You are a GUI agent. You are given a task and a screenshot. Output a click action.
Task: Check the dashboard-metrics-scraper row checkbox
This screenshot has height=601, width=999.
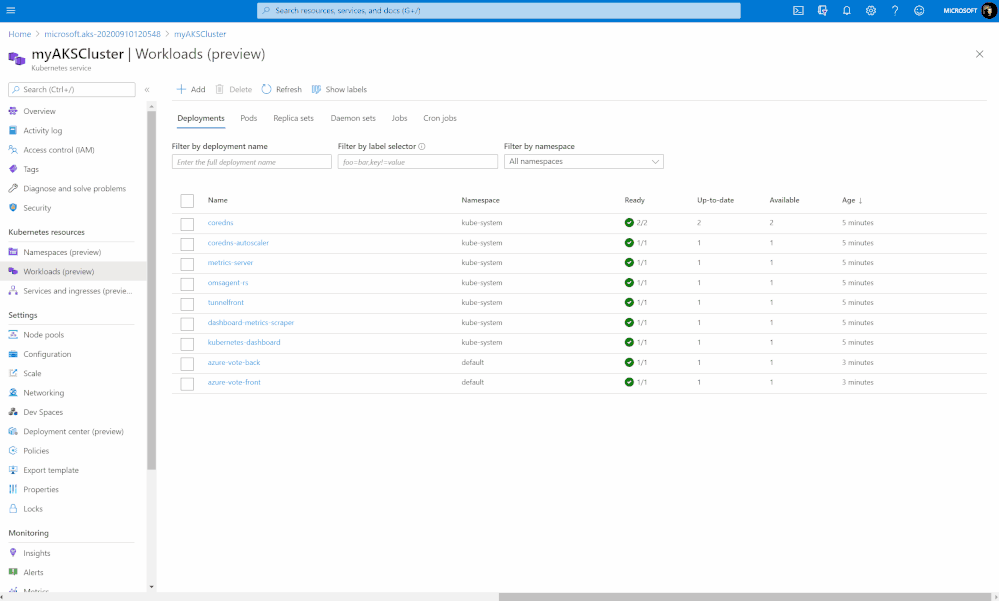tap(187, 324)
